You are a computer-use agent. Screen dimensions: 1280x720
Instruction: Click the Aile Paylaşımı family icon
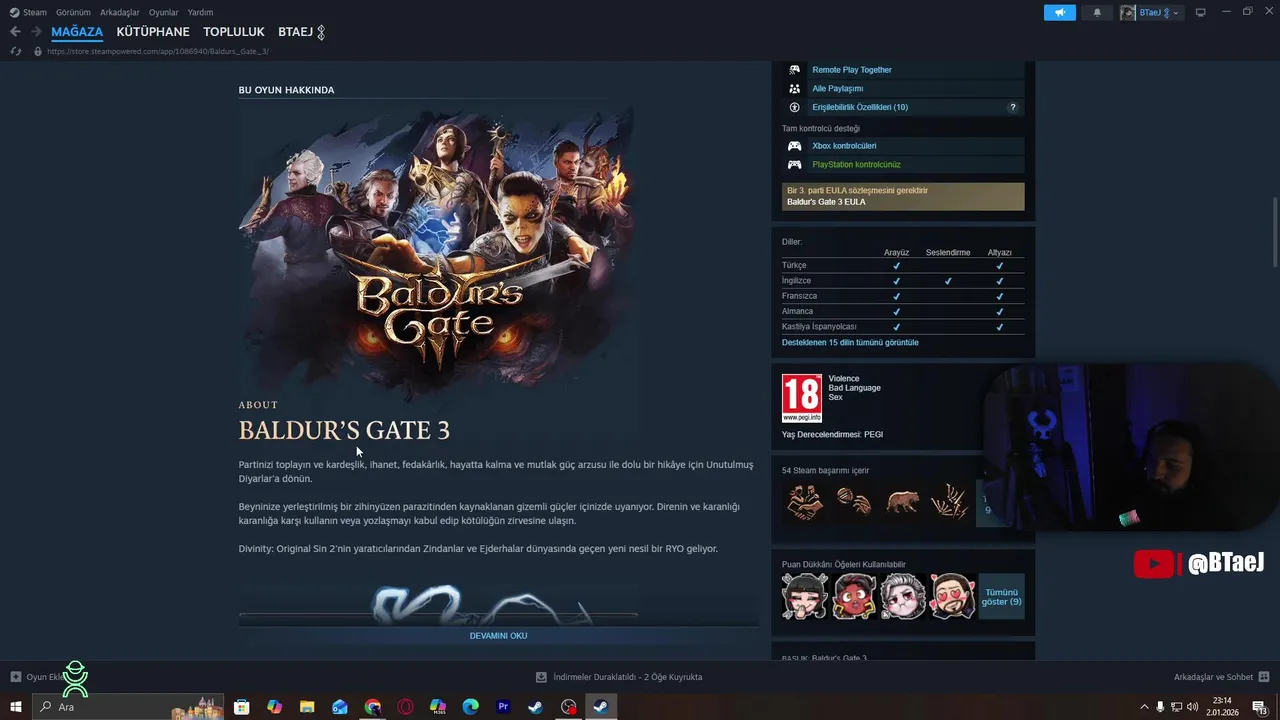click(x=794, y=88)
